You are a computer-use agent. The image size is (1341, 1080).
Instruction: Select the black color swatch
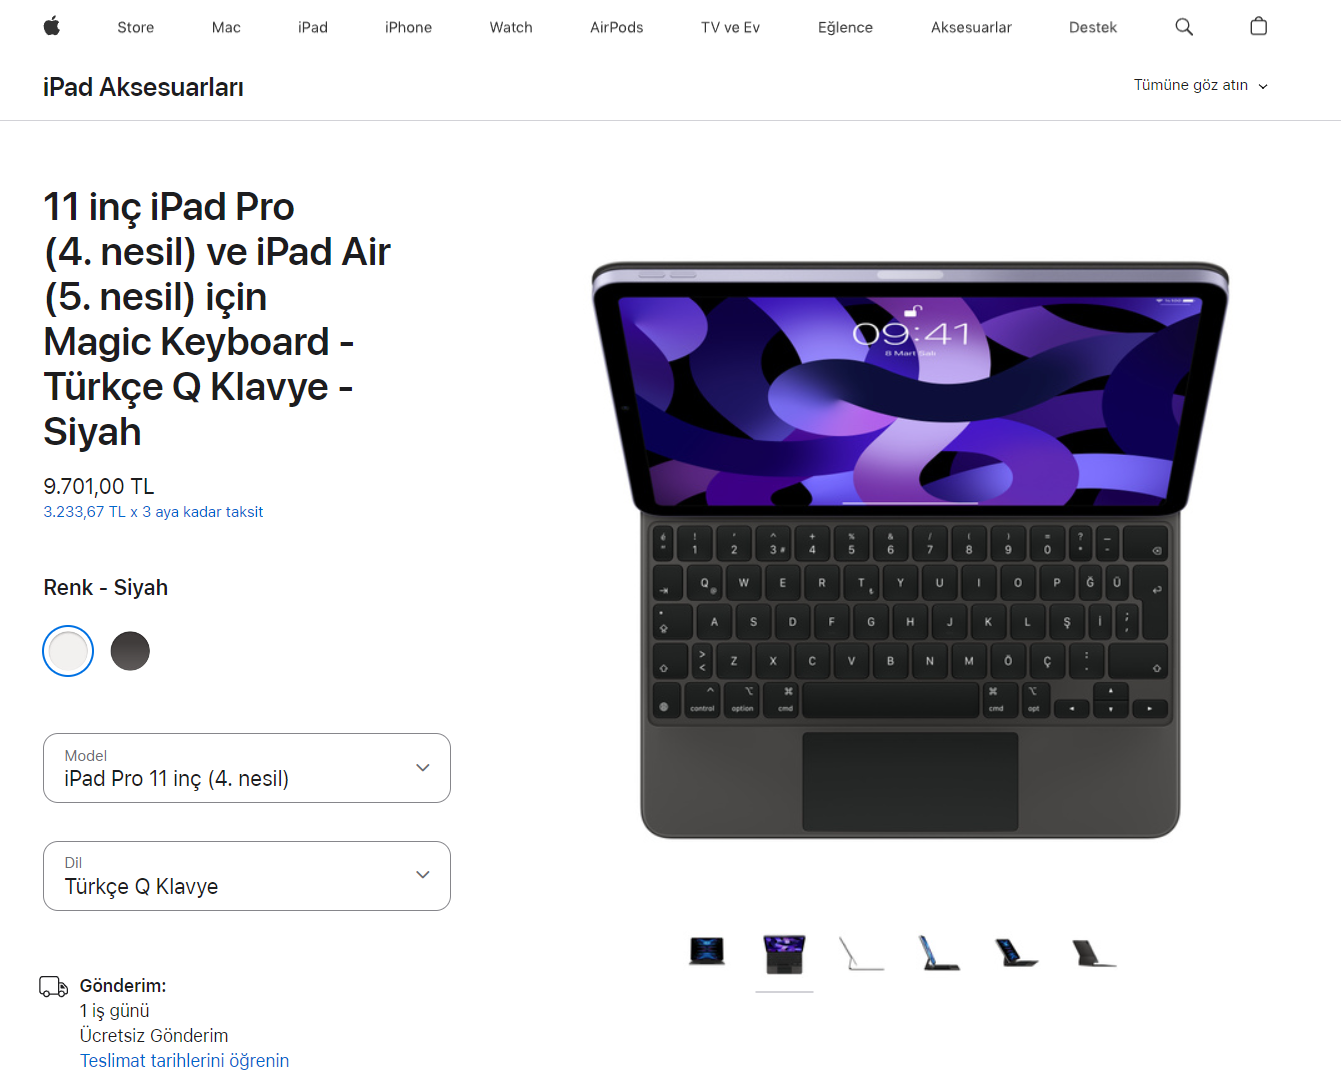130,651
